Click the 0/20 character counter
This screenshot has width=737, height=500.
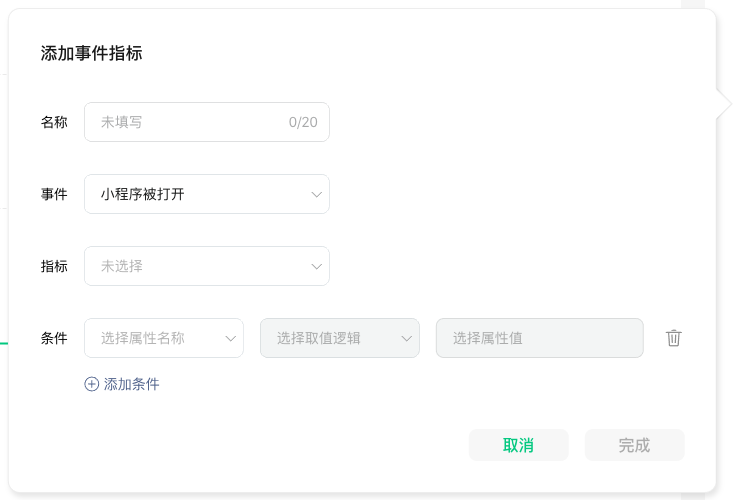pyautogui.click(x=303, y=122)
